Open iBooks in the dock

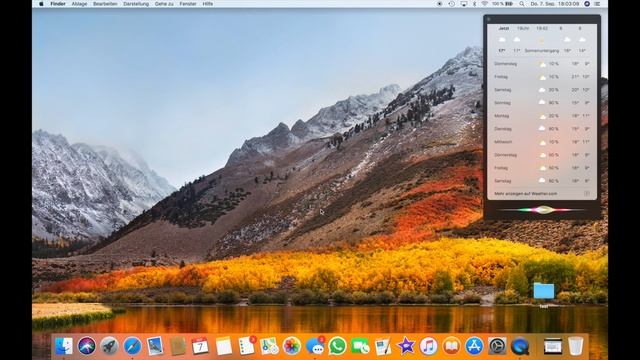pyautogui.click(x=451, y=346)
